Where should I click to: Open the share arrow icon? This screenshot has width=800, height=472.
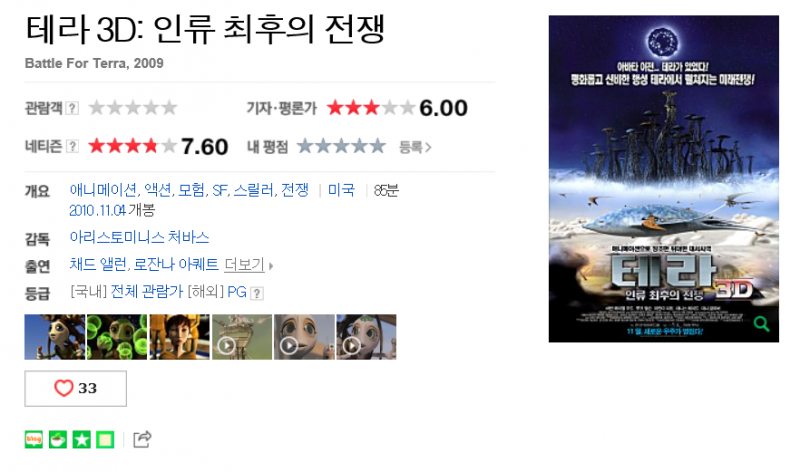[142, 439]
